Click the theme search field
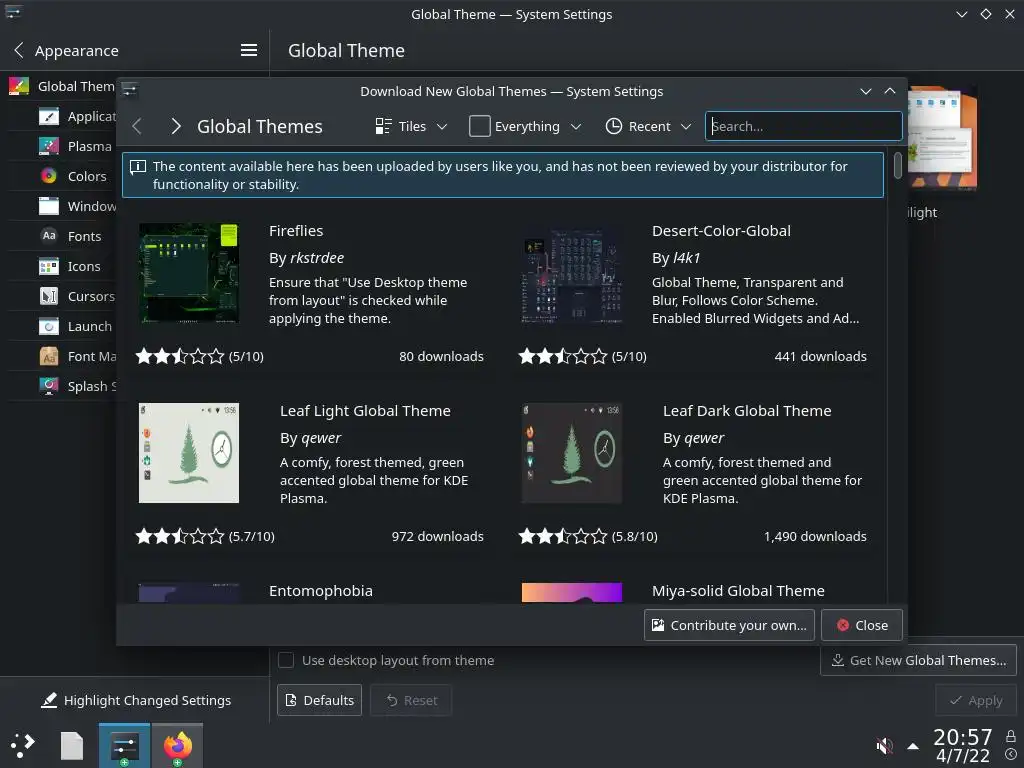The height and width of the screenshot is (768, 1024). pos(804,126)
